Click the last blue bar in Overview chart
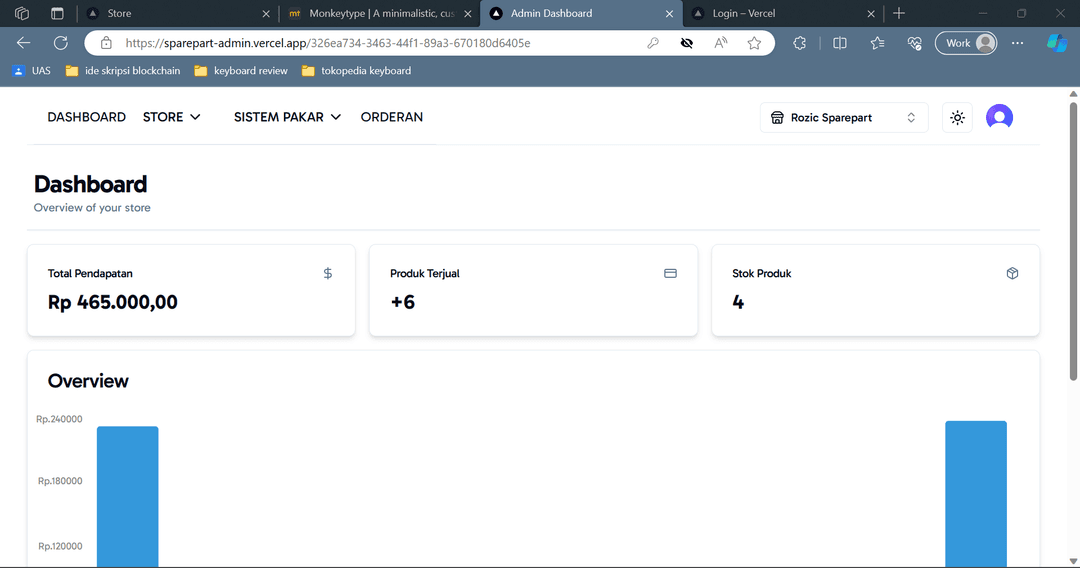 976,494
